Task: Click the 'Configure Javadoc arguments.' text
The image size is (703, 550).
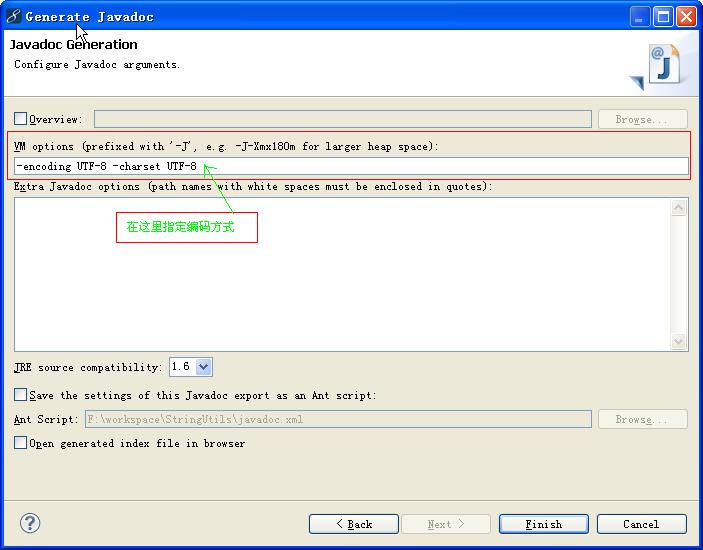Action: tap(97, 65)
